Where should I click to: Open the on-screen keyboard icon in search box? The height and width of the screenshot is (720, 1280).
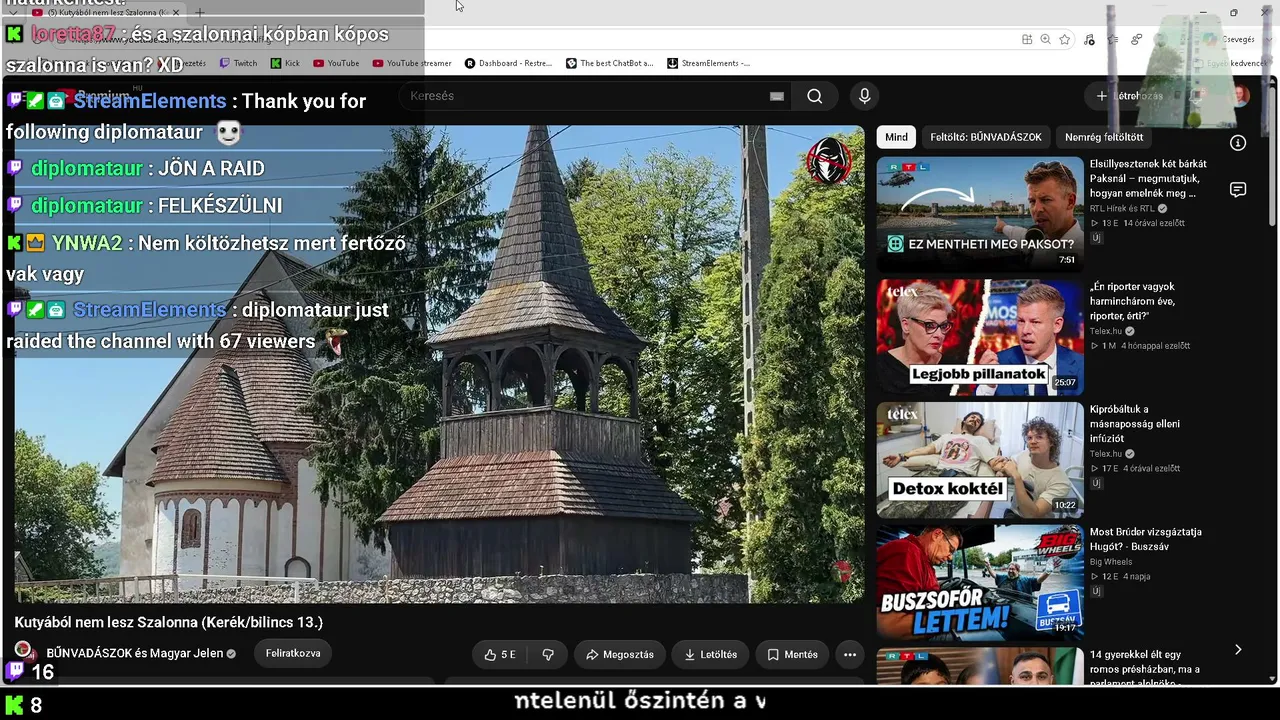[x=777, y=96]
